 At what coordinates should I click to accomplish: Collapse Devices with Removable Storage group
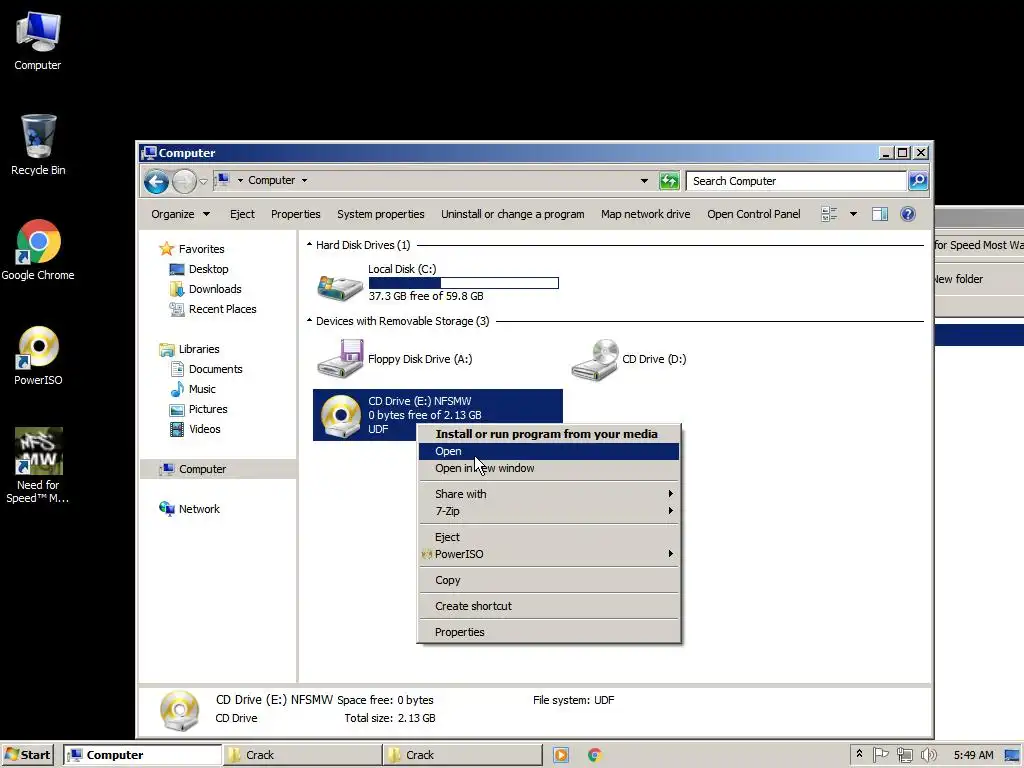pos(310,321)
